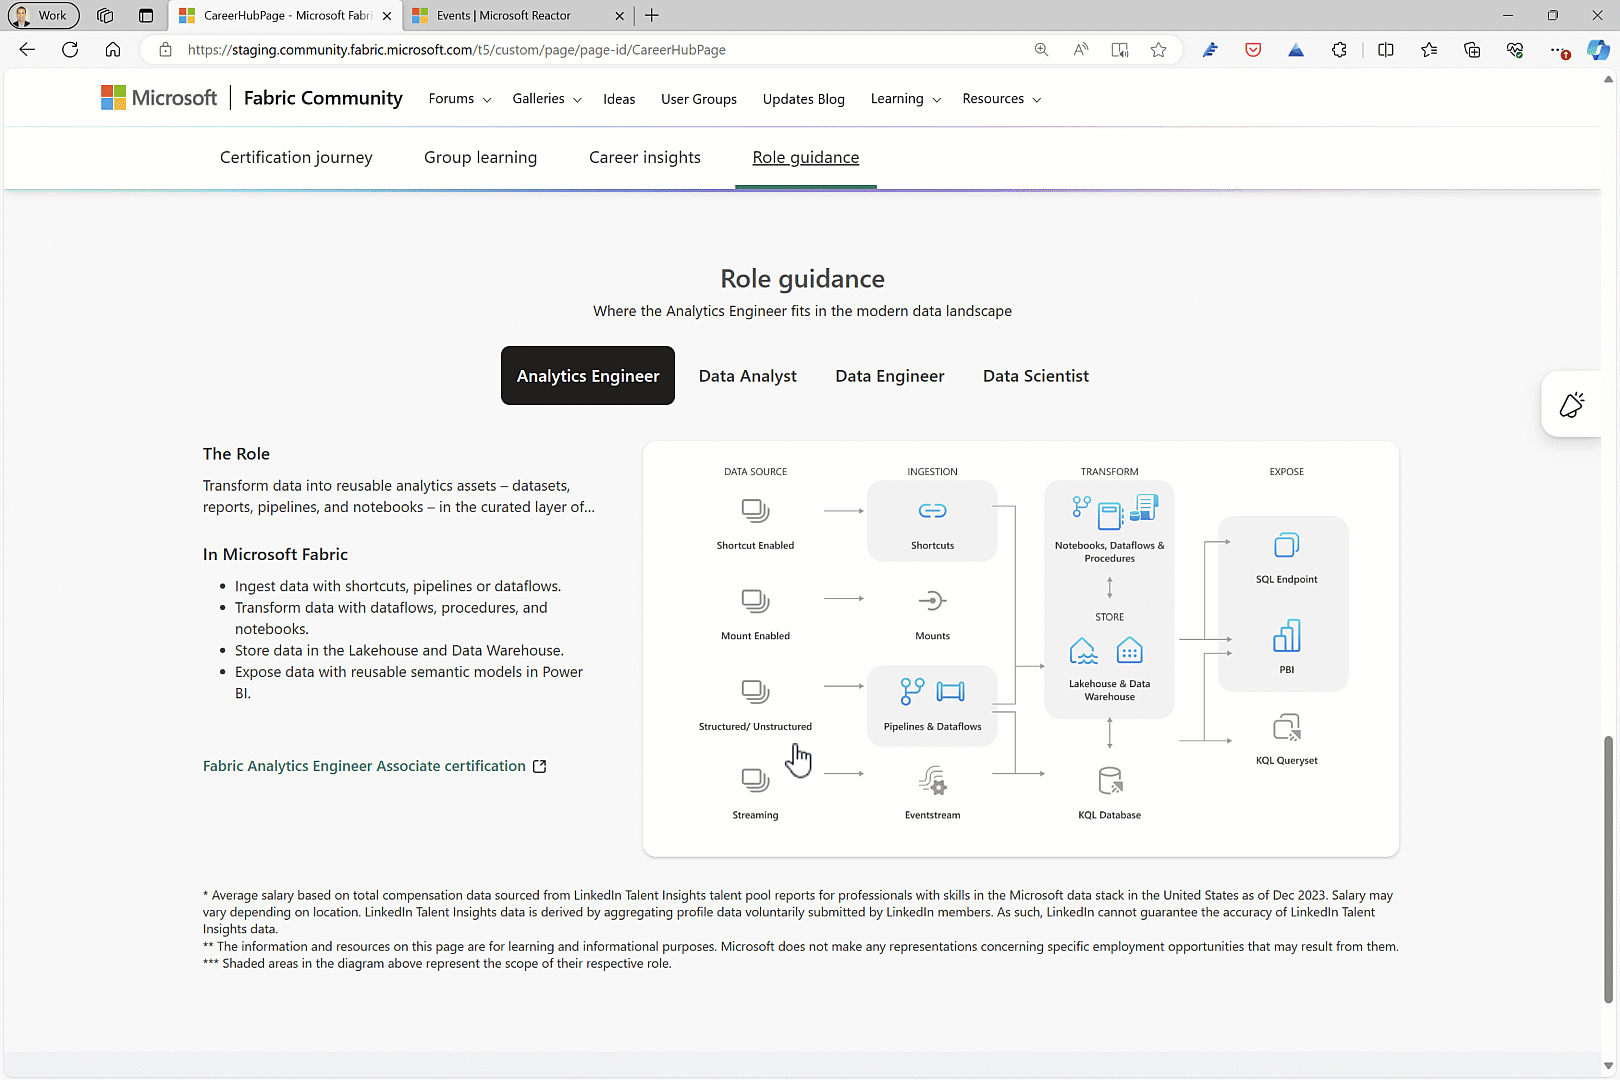Screen dimensions: 1620x1080
Task: Click the SQL Endpoint icon
Action: coord(1287,545)
